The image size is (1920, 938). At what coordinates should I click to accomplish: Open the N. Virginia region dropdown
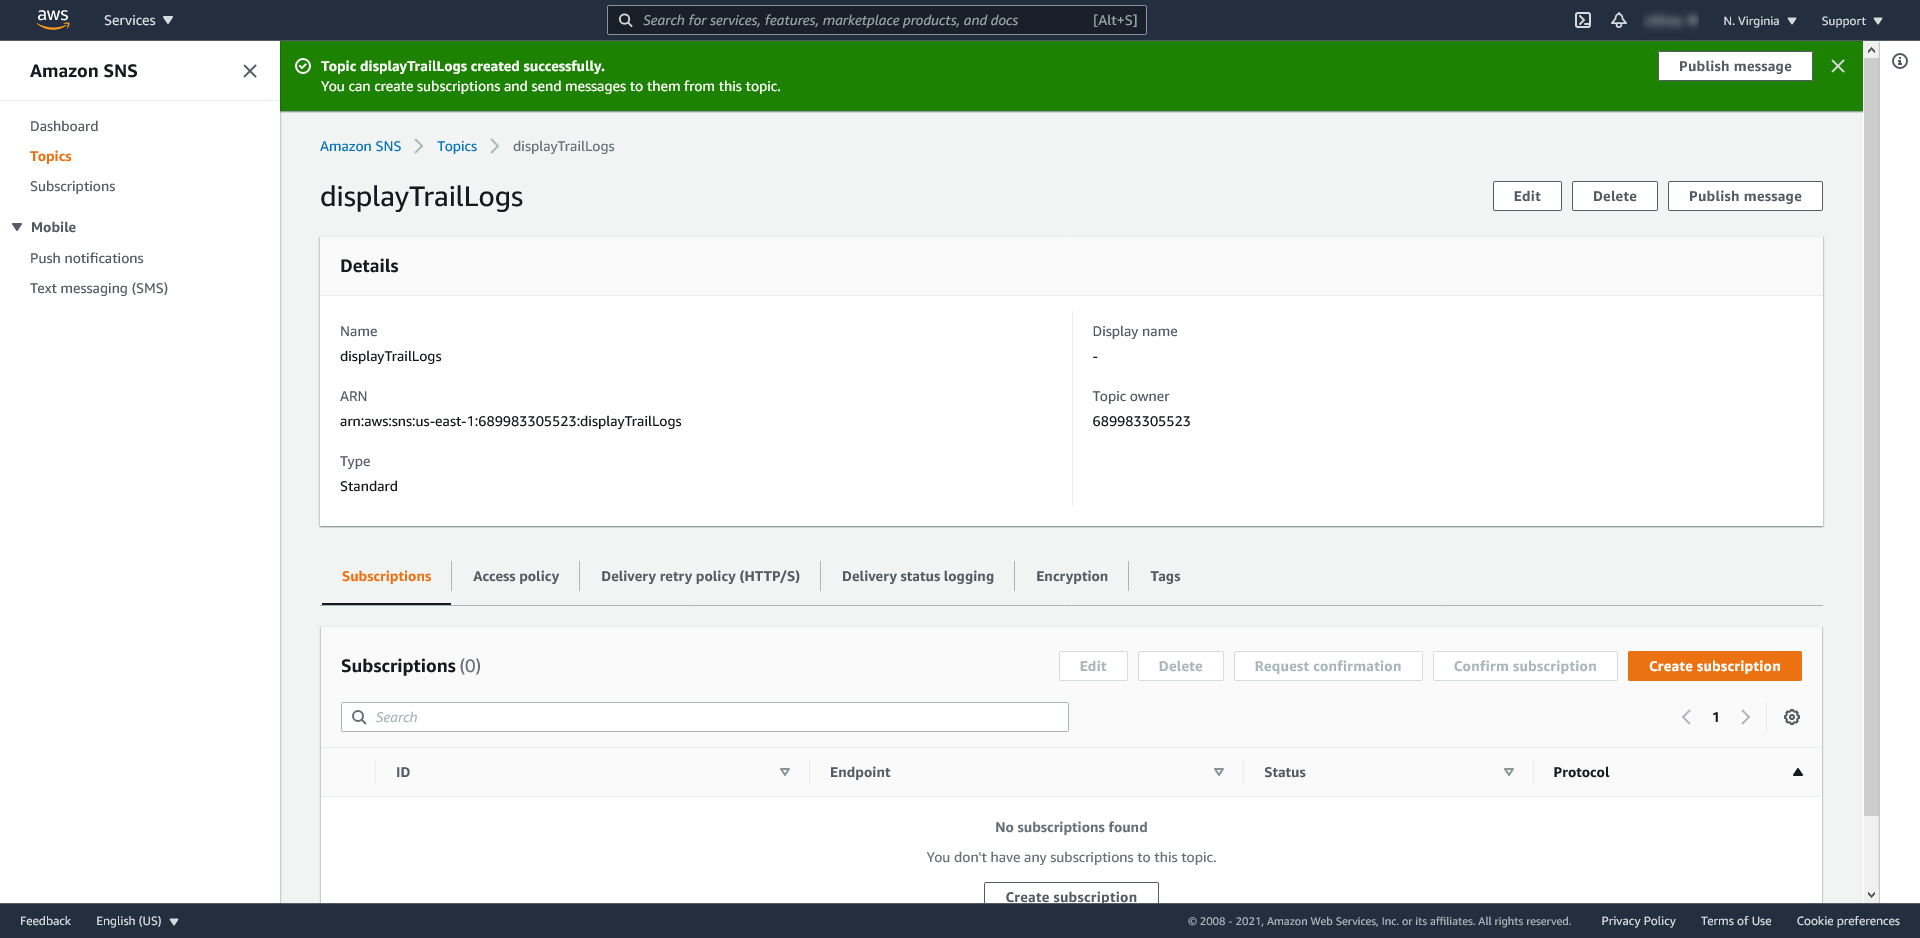pos(1760,21)
